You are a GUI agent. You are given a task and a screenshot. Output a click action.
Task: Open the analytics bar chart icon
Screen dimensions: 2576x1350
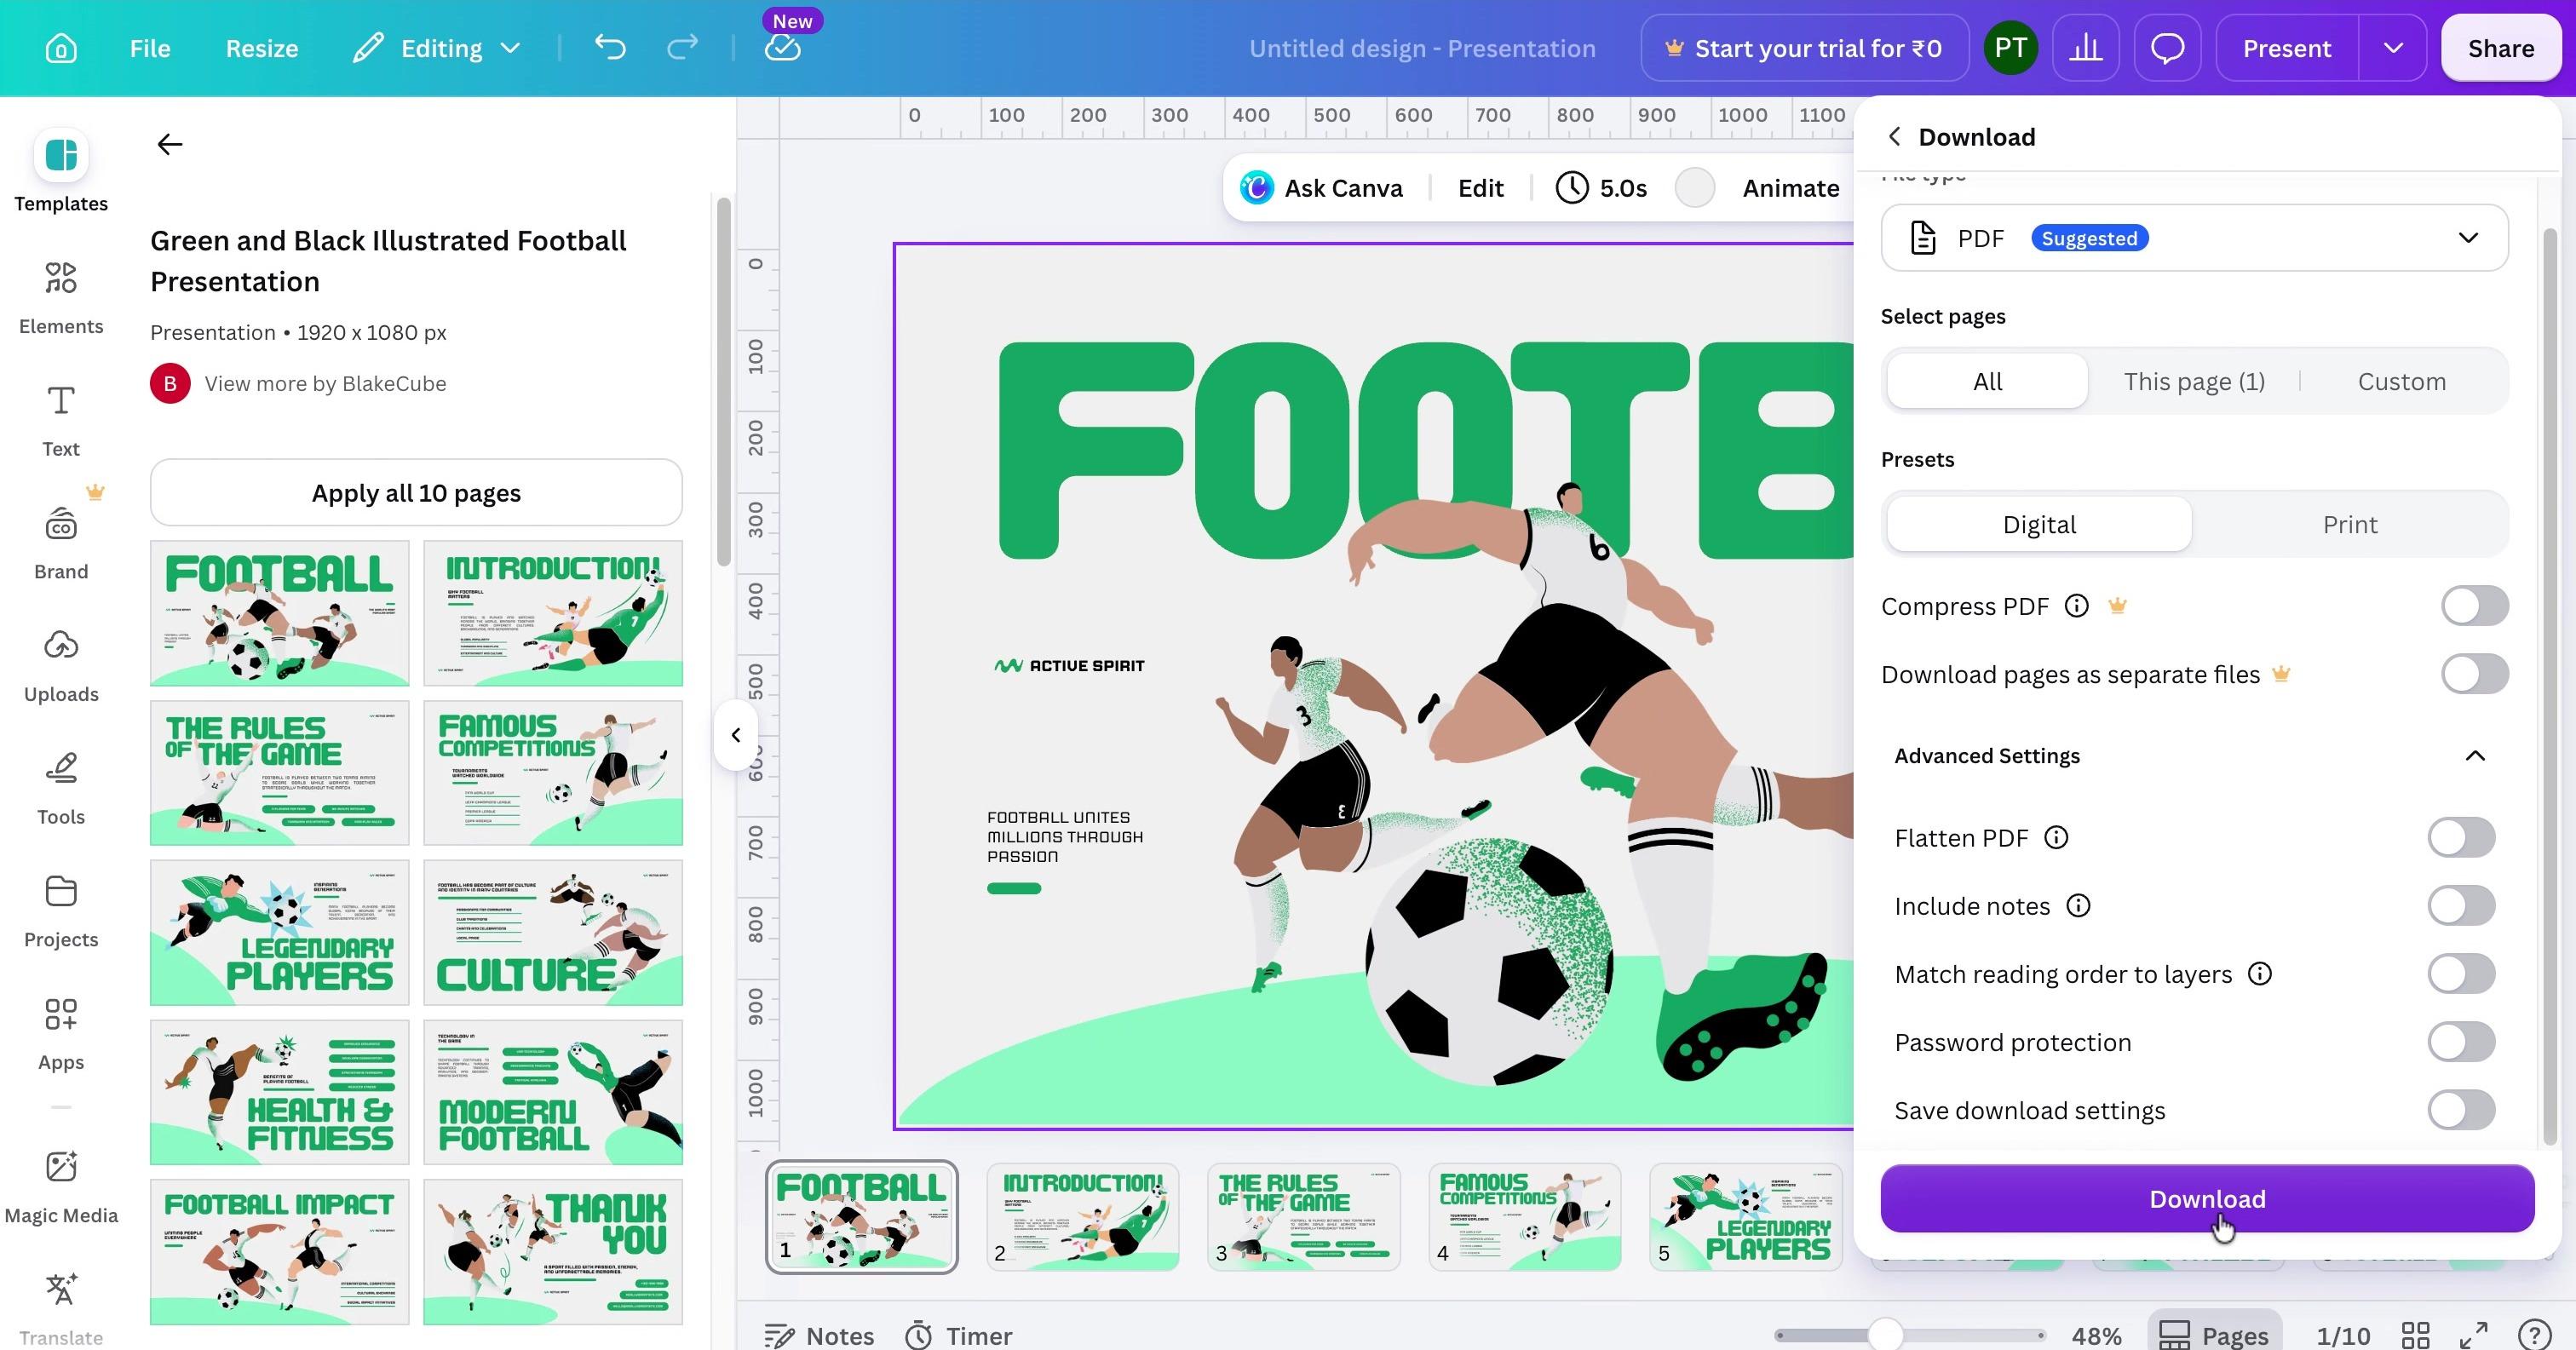[x=2085, y=48]
